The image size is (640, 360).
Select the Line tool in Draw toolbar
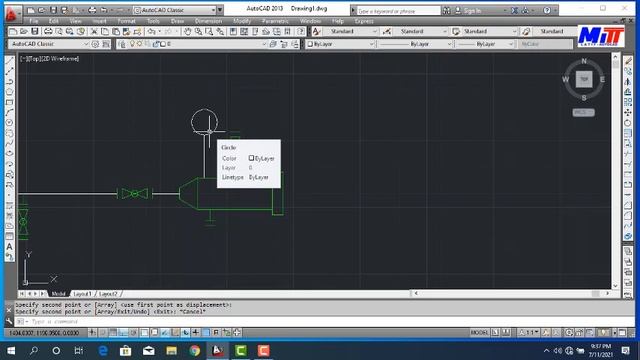click(9, 61)
